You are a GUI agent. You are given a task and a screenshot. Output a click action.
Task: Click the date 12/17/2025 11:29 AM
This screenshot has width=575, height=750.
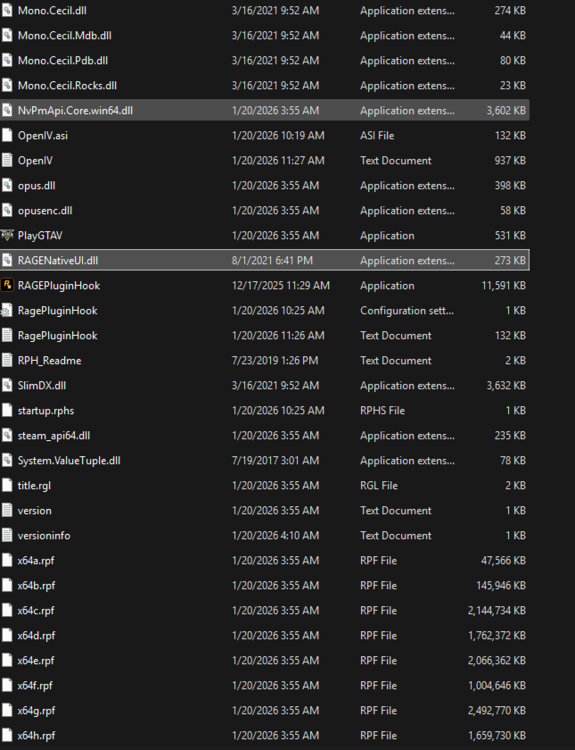(281, 285)
